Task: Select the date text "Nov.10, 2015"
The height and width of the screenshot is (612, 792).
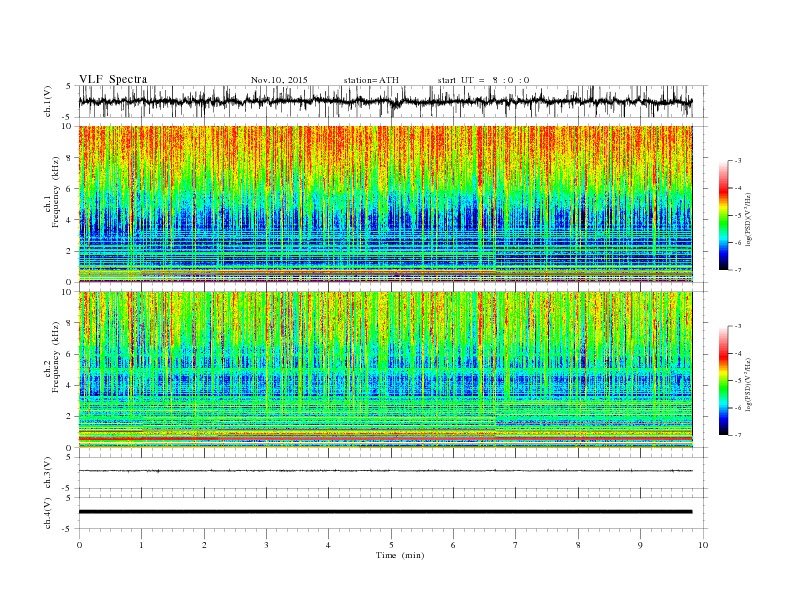Action: (279, 80)
